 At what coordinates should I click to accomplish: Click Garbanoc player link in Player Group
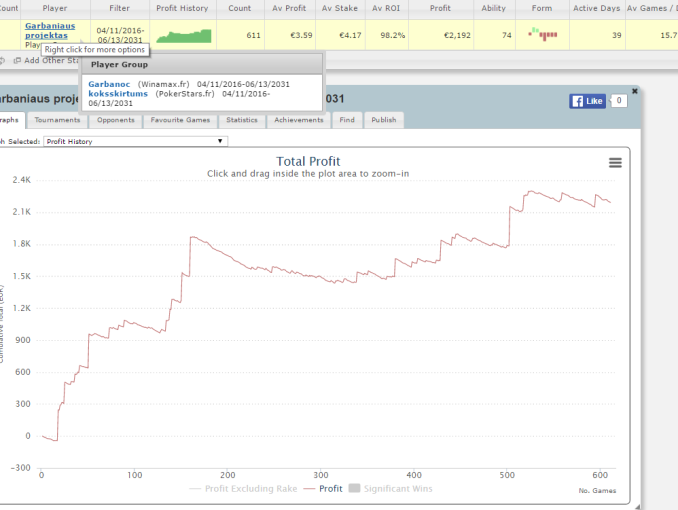tap(109, 83)
